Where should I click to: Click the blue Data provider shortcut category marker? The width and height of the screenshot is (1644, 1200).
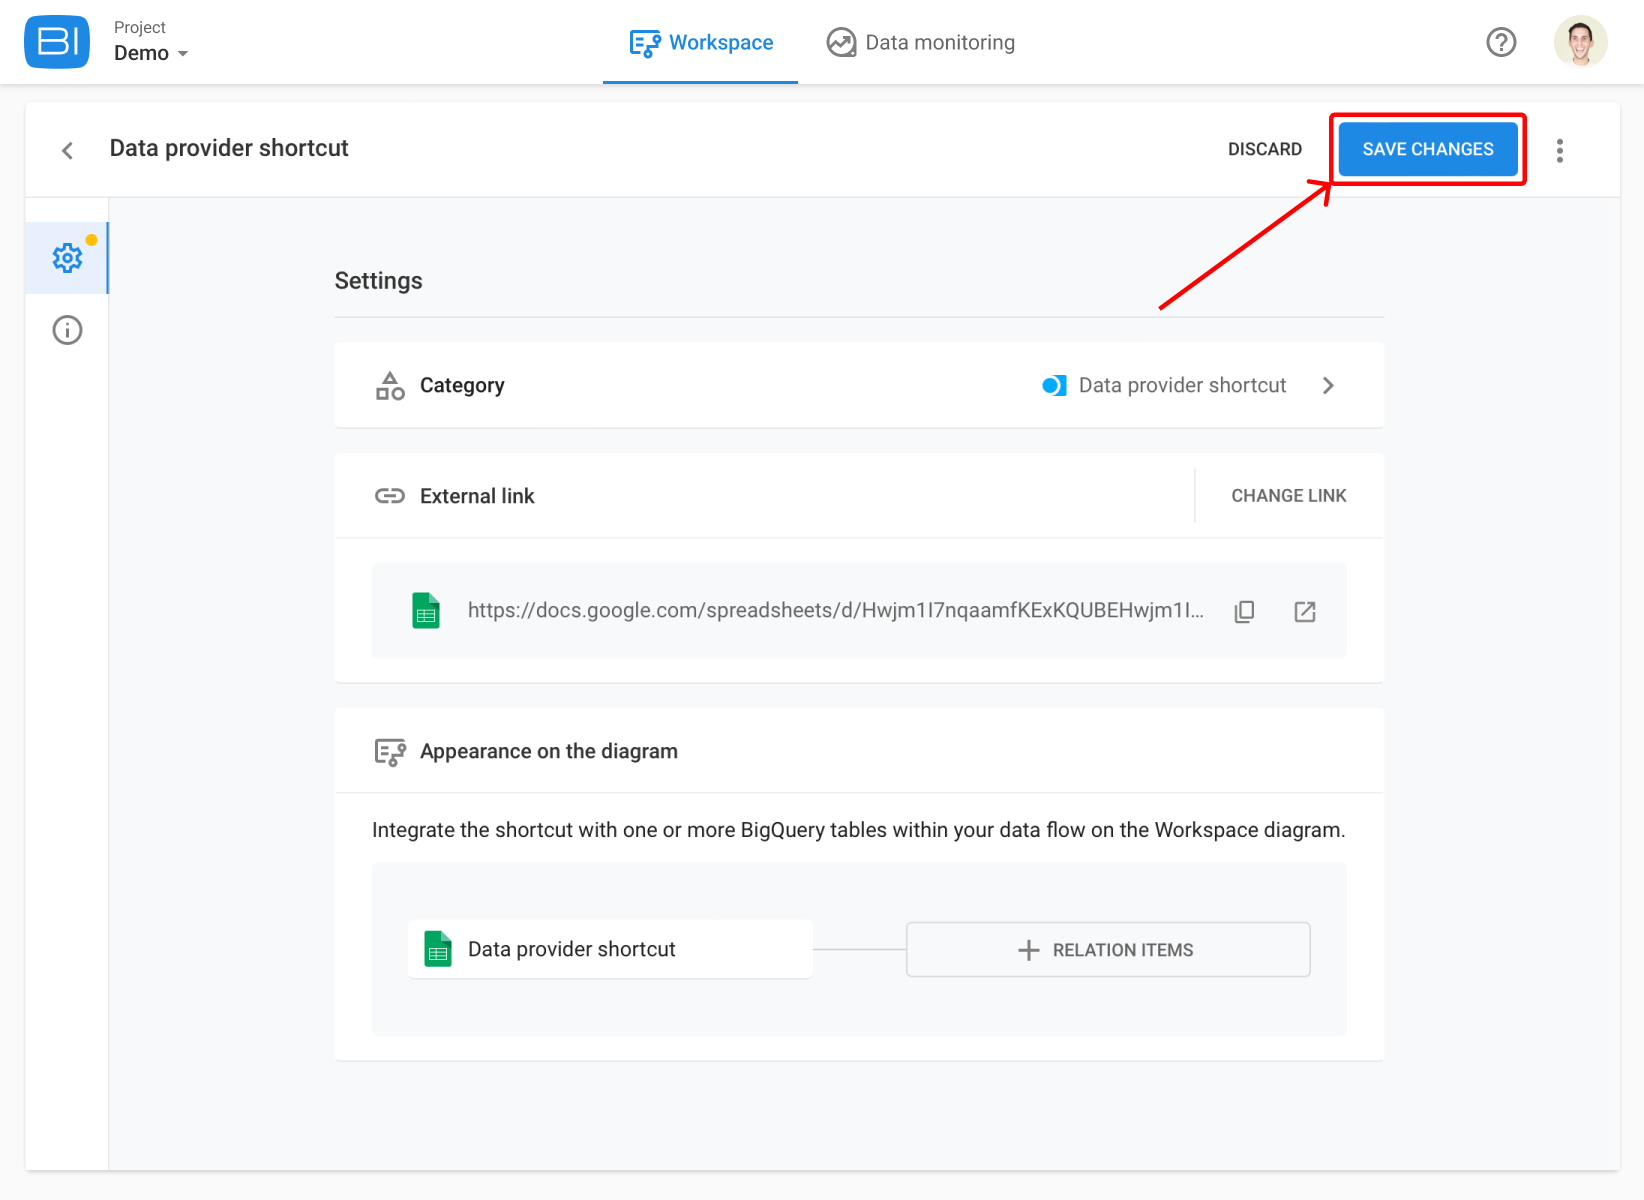[1054, 385]
